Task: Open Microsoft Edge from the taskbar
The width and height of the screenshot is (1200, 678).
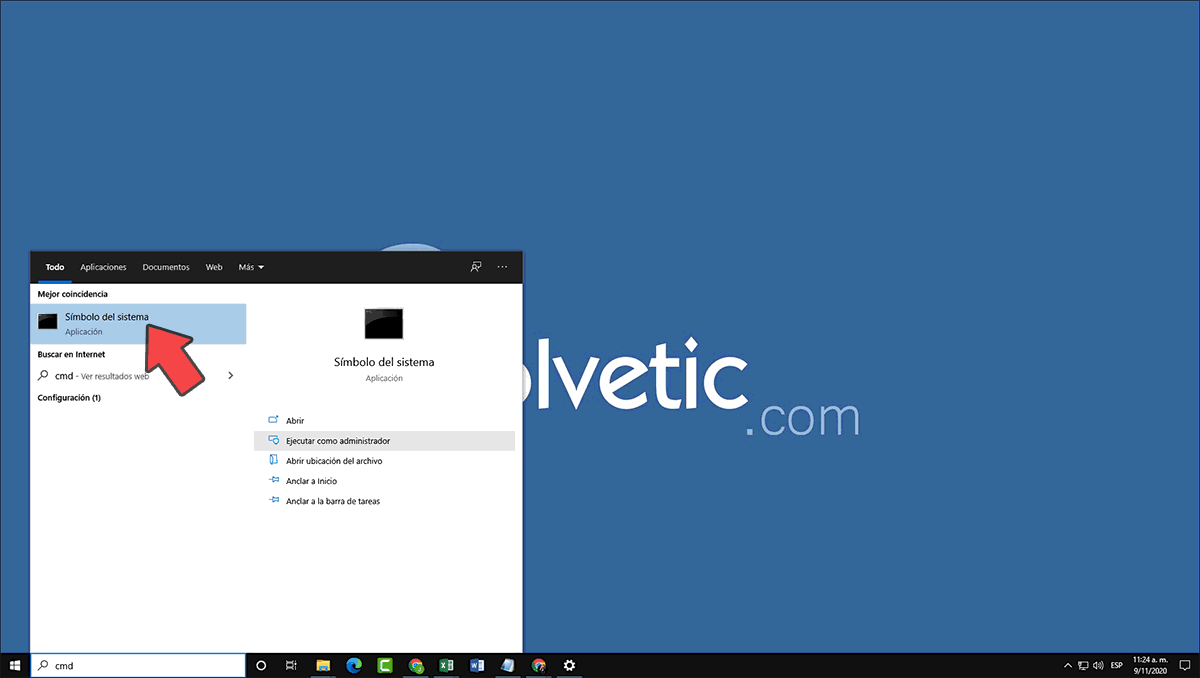Action: point(354,665)
